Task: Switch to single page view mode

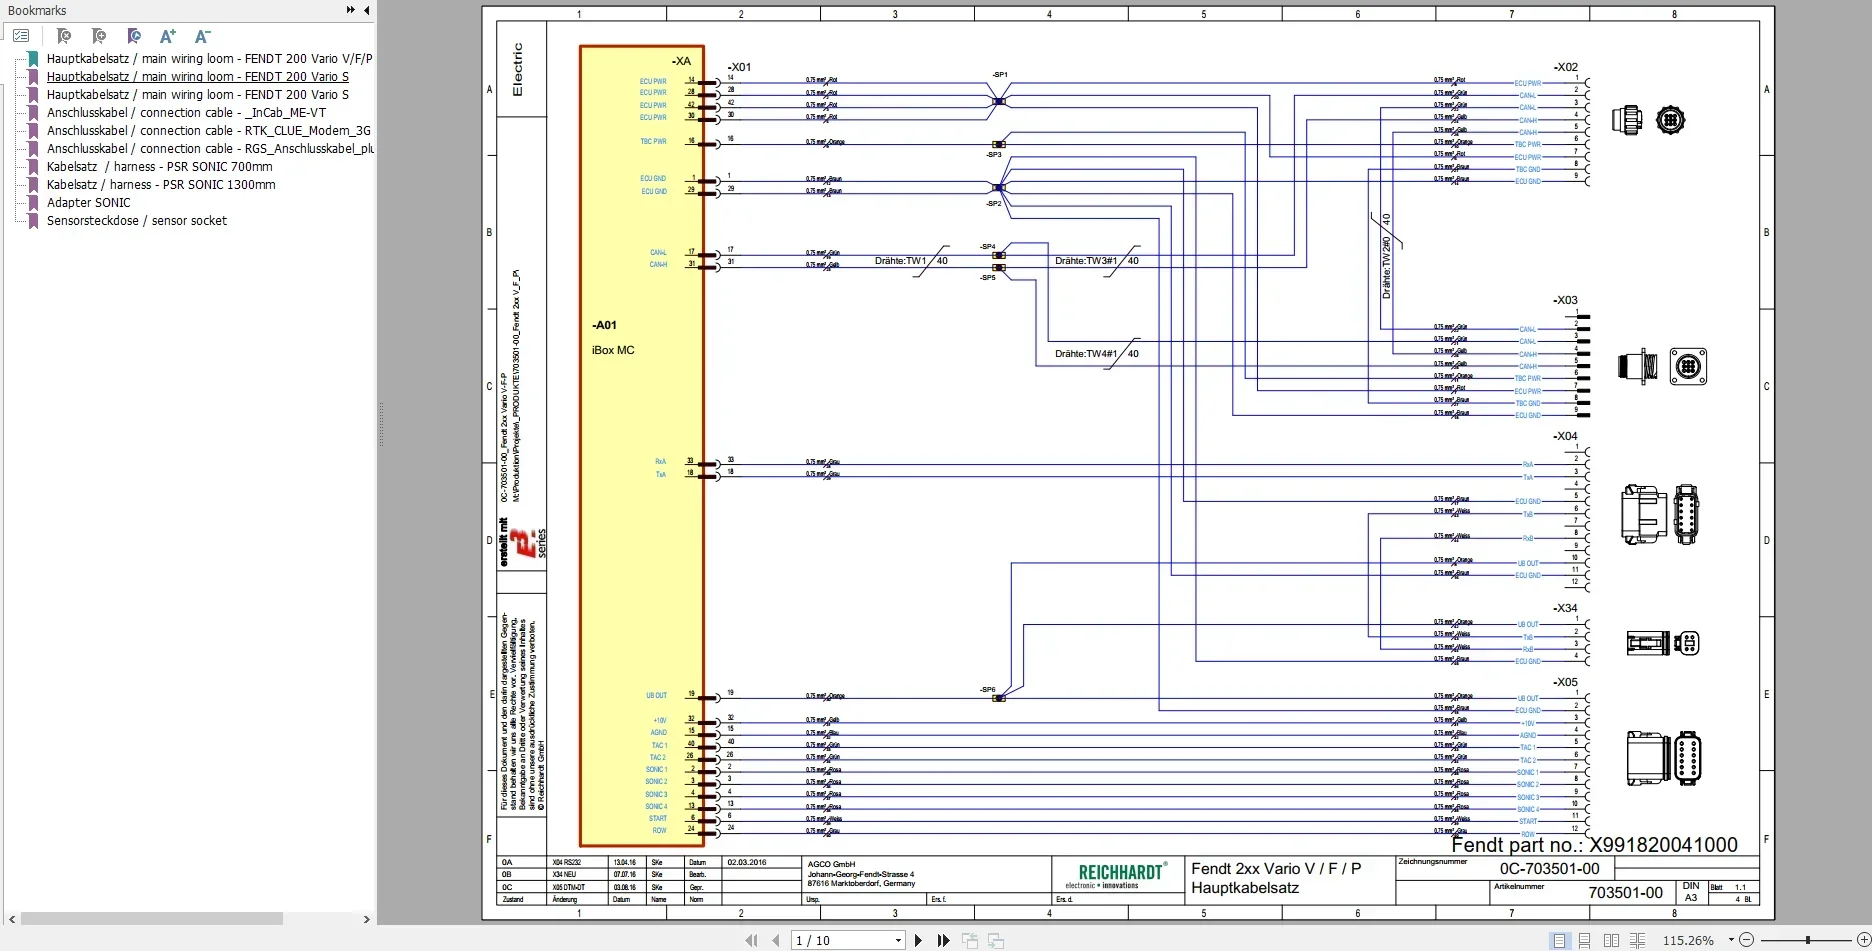Action: (x=1558, y=940)
